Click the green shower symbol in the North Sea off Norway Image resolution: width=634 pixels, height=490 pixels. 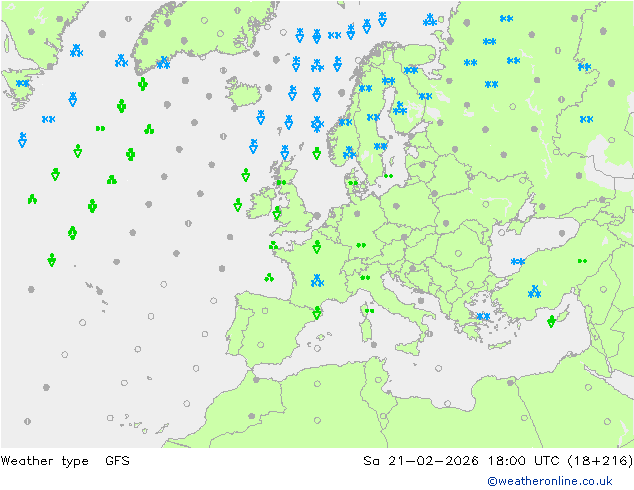(x=317, y=153)
